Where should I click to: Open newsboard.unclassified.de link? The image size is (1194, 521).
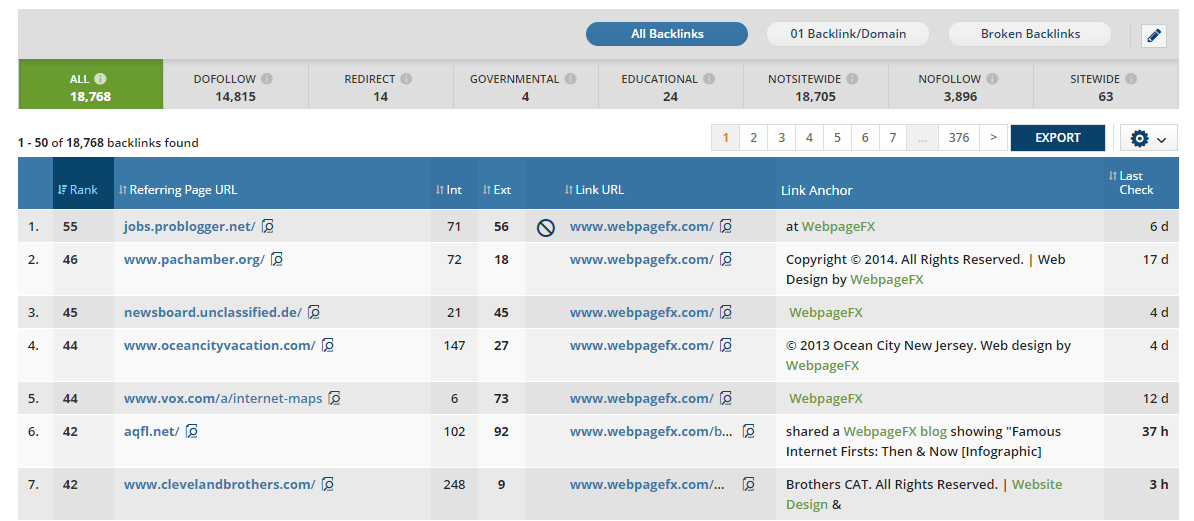coord(212,312)
